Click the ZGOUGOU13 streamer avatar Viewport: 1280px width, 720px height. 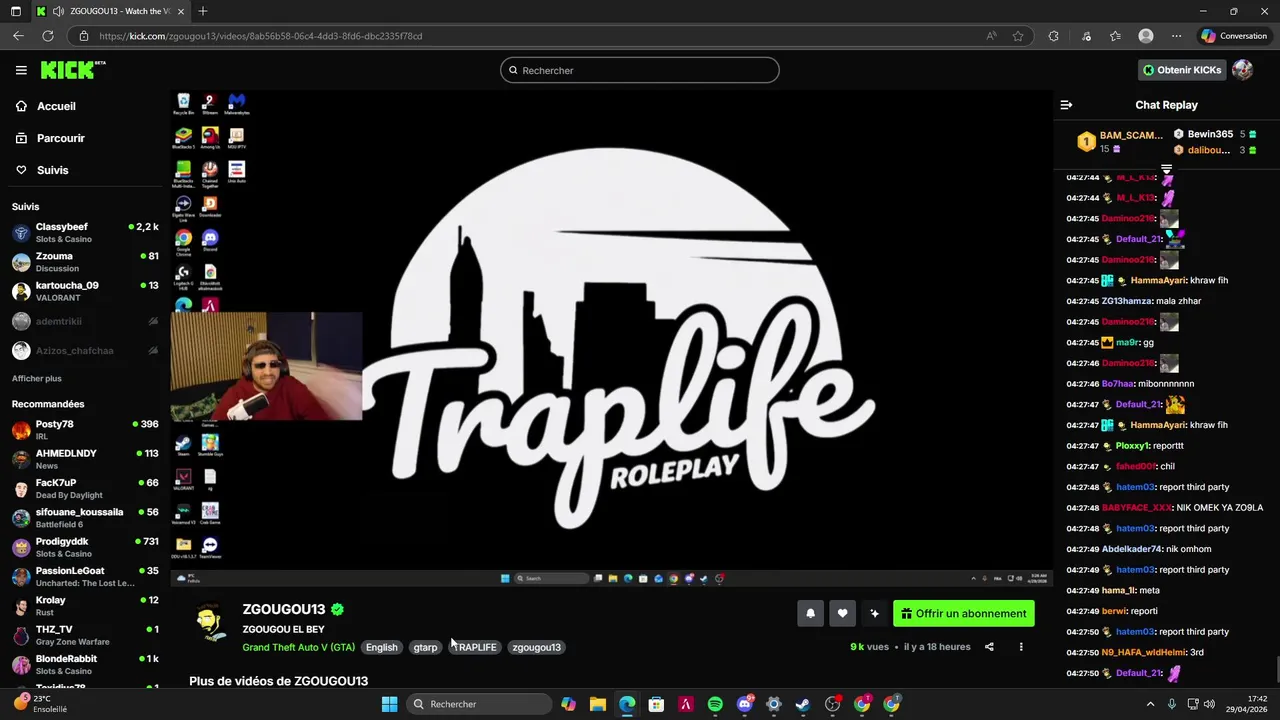(x=210, y=623)
